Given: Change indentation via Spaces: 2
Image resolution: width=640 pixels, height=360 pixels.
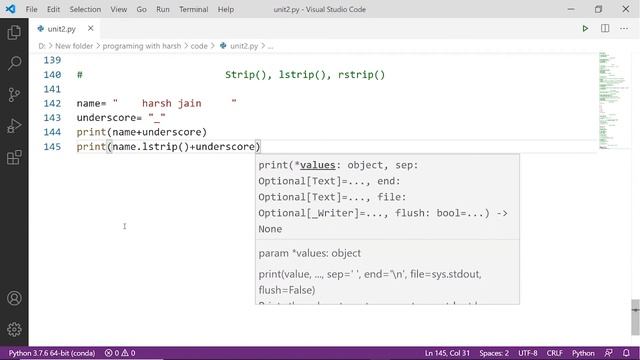Looking at the screenshot, I should point(494,353).
